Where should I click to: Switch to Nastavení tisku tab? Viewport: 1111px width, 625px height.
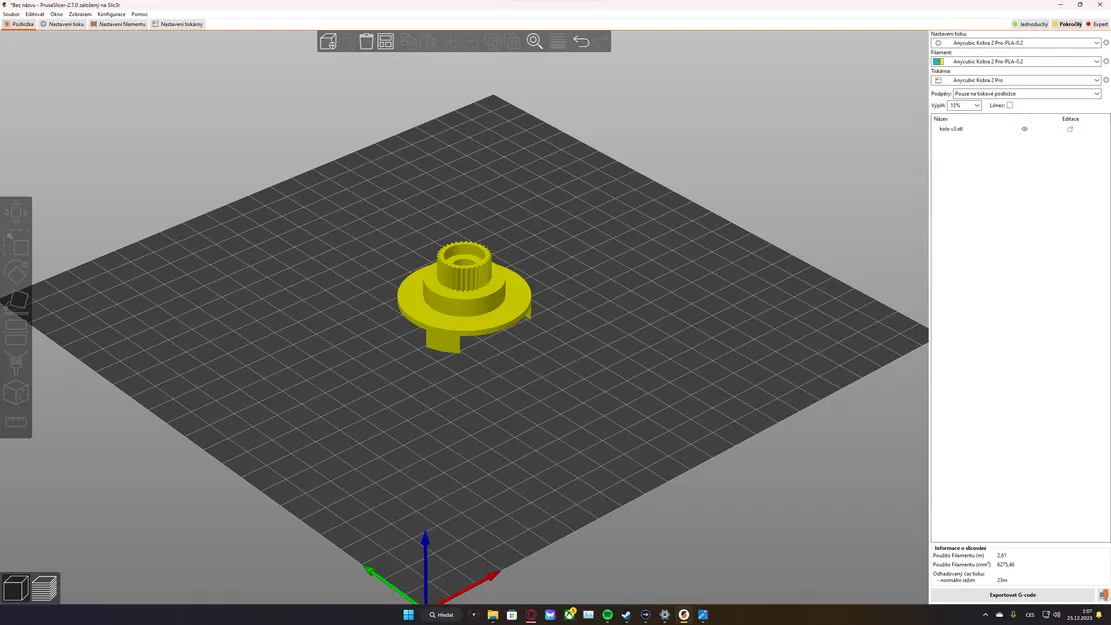[x=62, y=24]
